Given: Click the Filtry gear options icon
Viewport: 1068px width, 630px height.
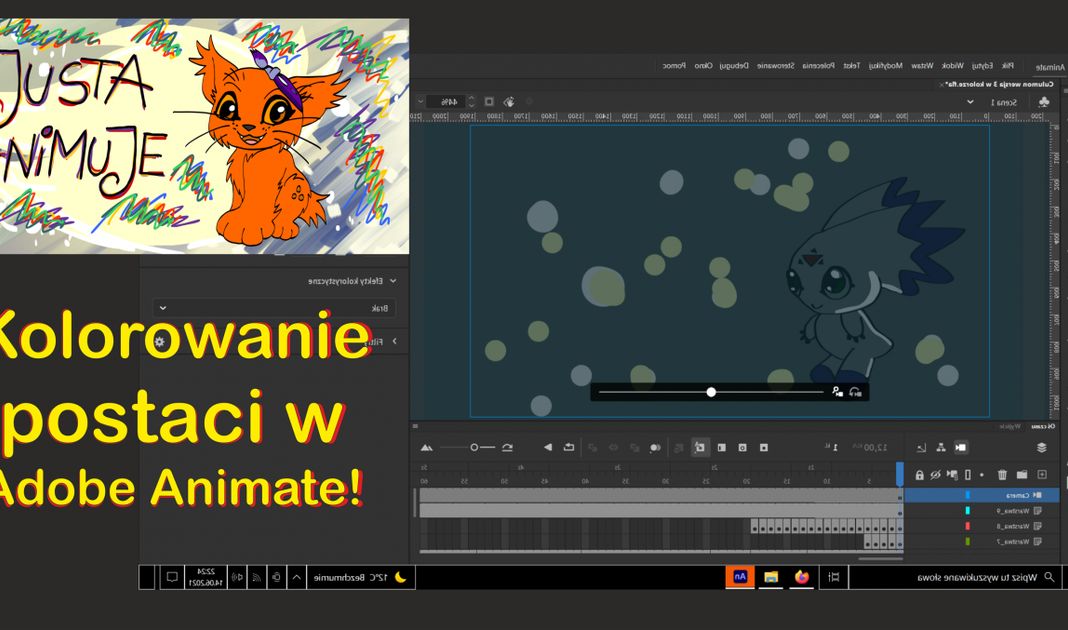Looking at the screenshot, I should [x=159, y=341].
